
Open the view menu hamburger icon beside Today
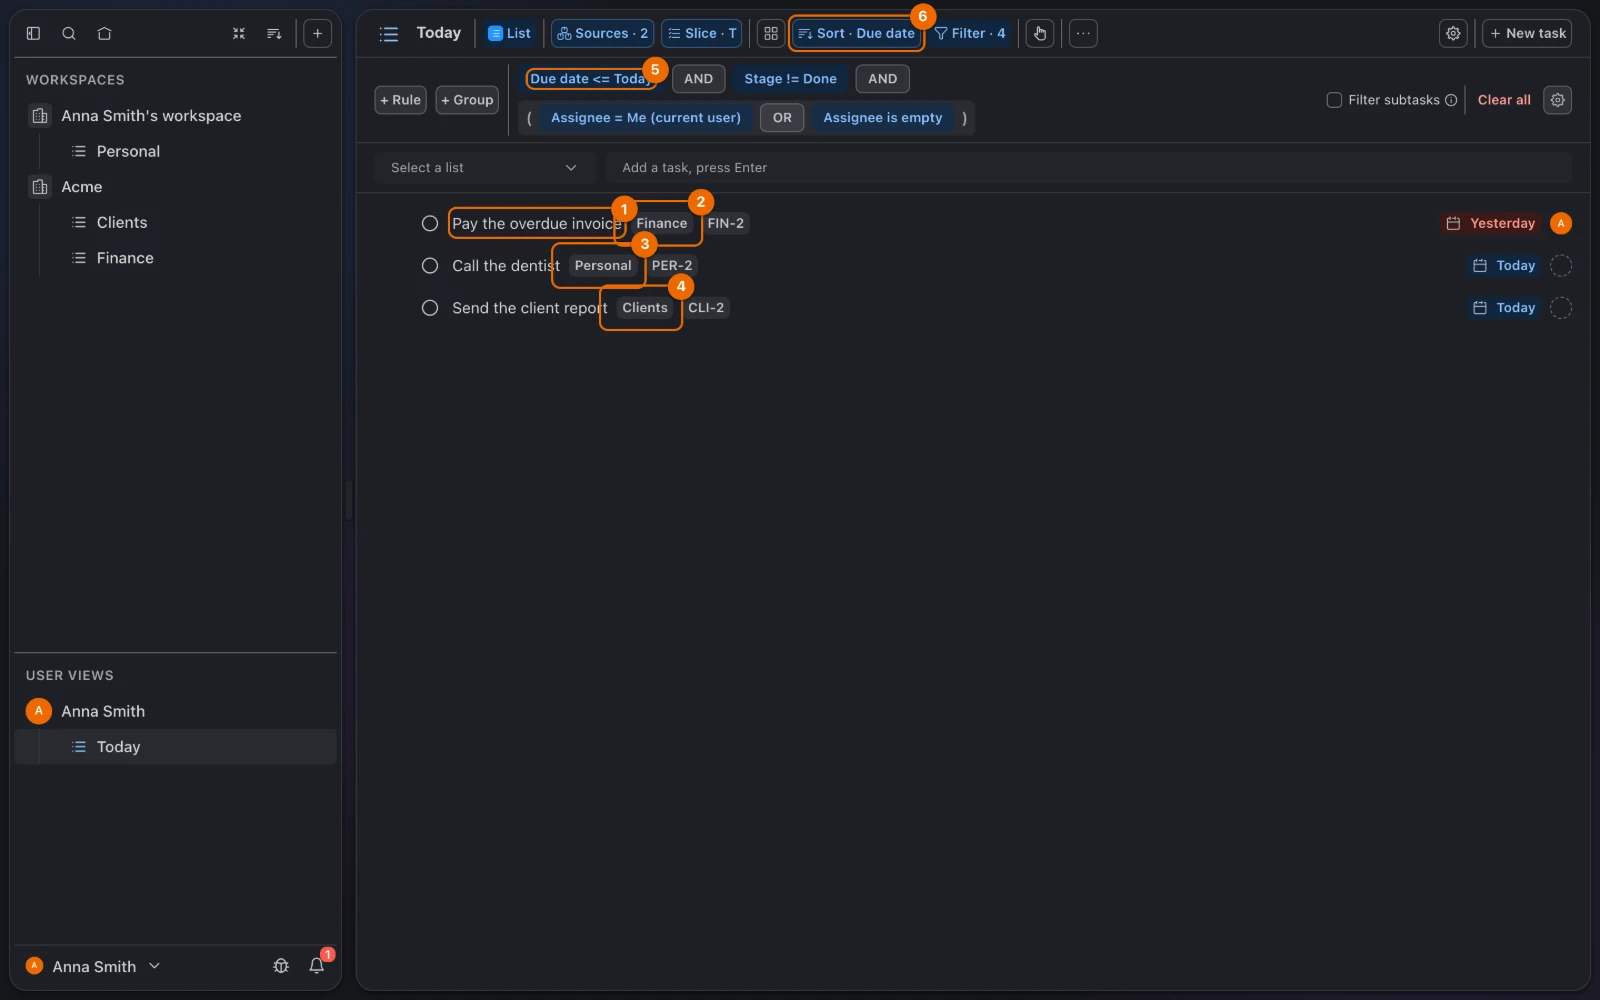click(389, 34)
